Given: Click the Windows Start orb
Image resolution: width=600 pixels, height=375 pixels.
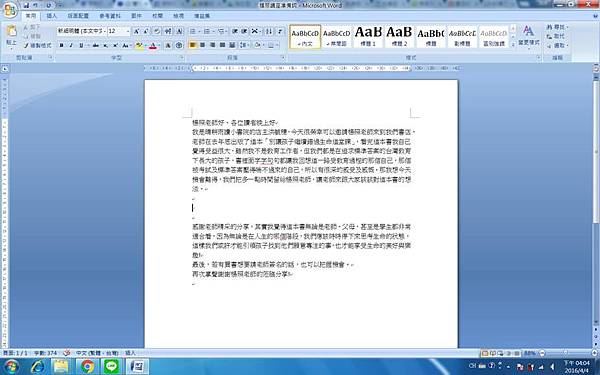Looking at the screenshot, I should (x=11, y=367).
